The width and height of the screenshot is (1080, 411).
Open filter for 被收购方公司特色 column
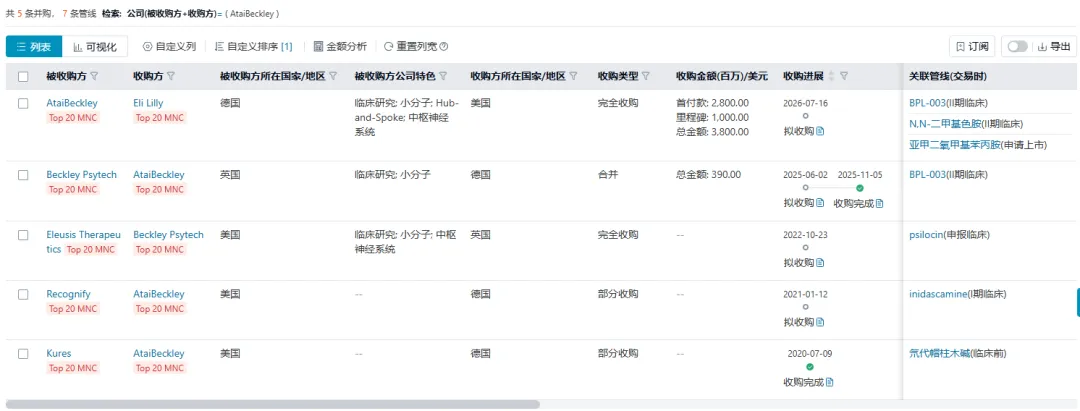pos(444,76)
